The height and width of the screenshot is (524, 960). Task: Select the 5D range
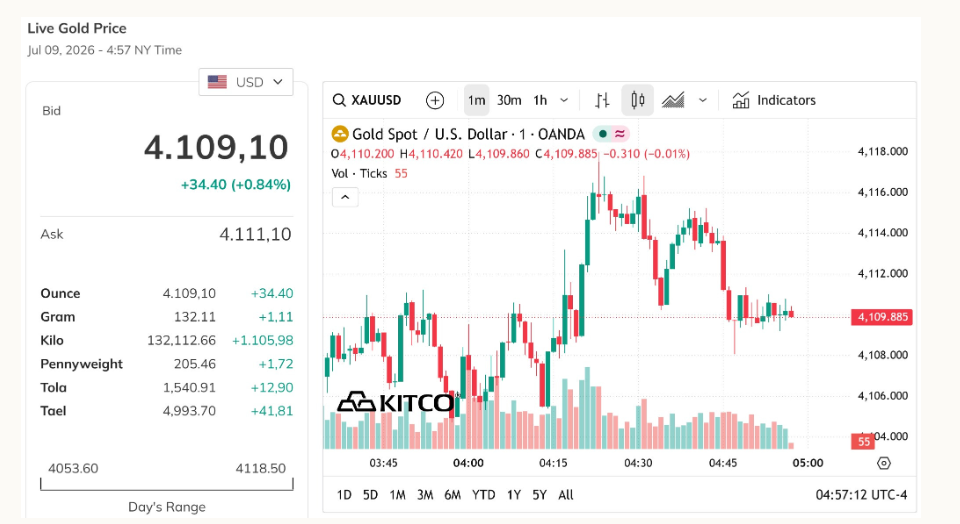[370, 495]
